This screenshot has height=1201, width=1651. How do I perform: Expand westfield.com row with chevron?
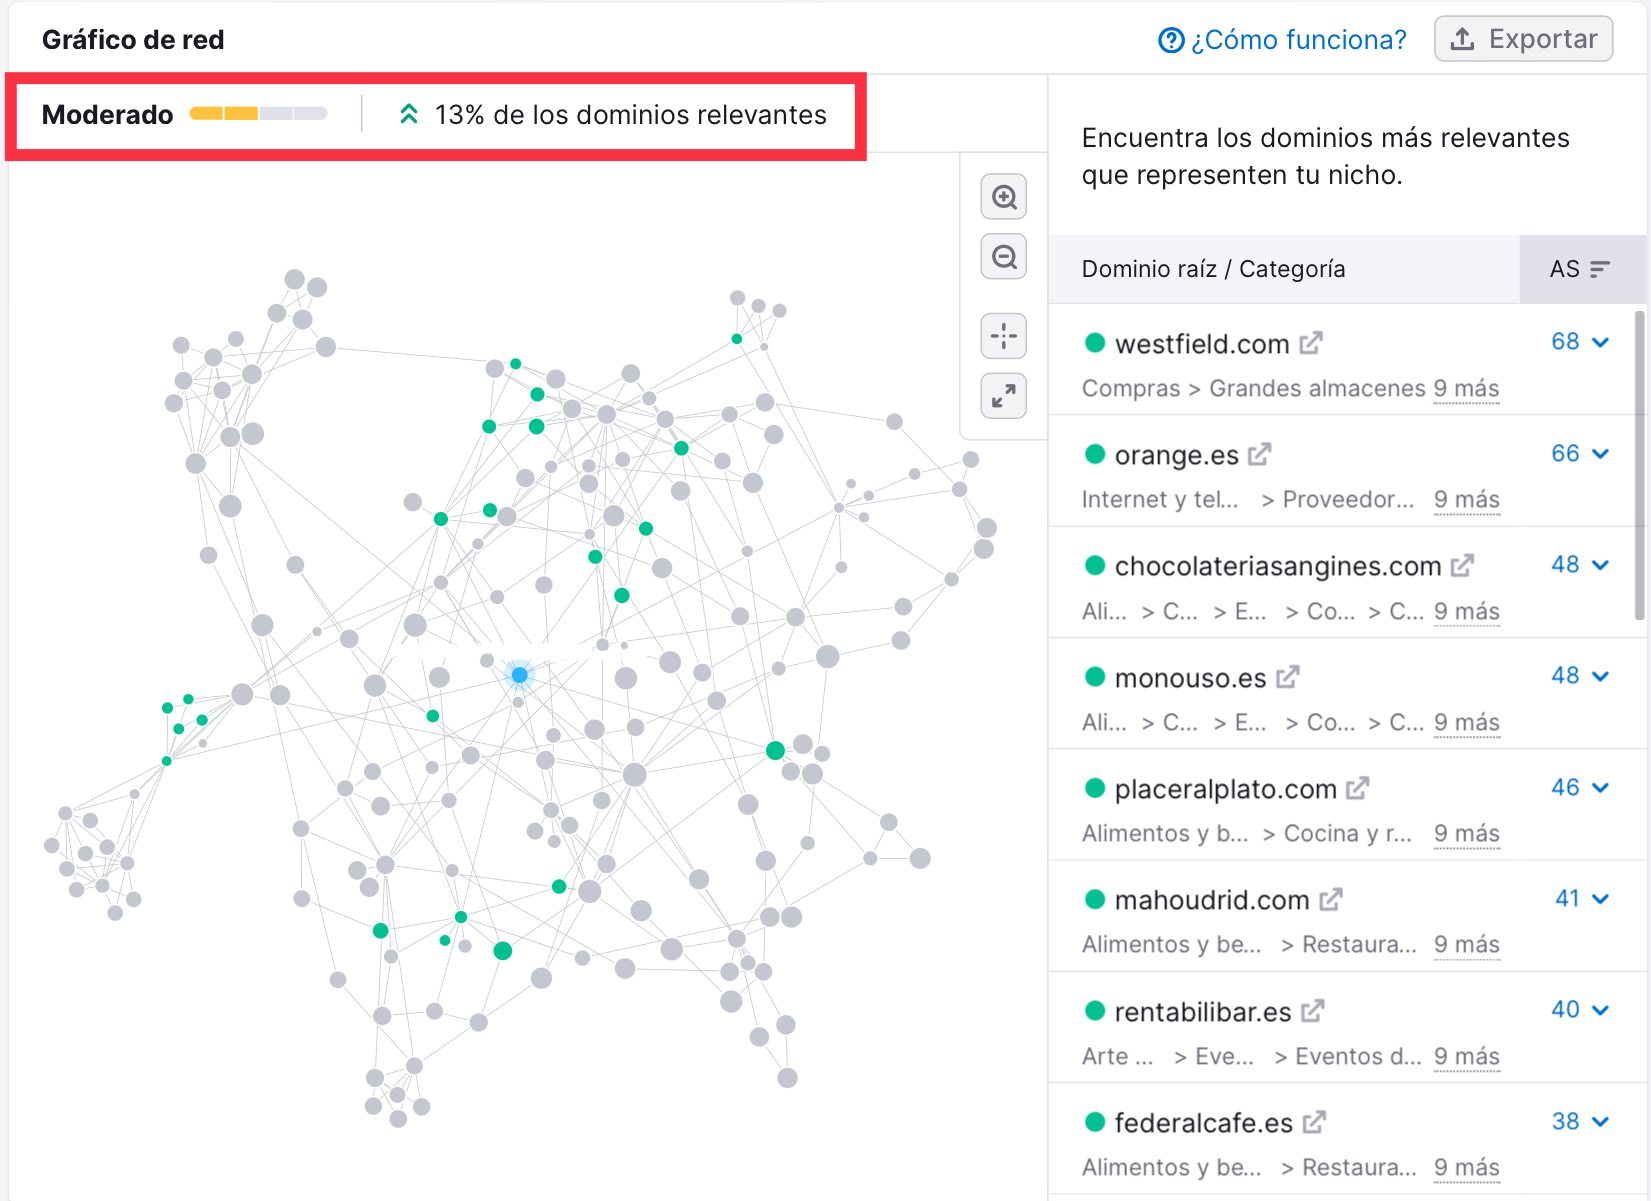coord(1601,342)
